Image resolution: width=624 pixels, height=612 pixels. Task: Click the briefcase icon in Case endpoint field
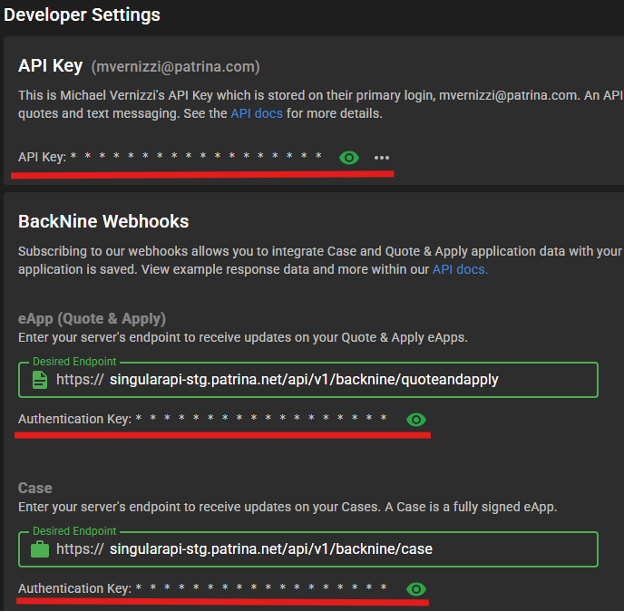coord(40,549)
